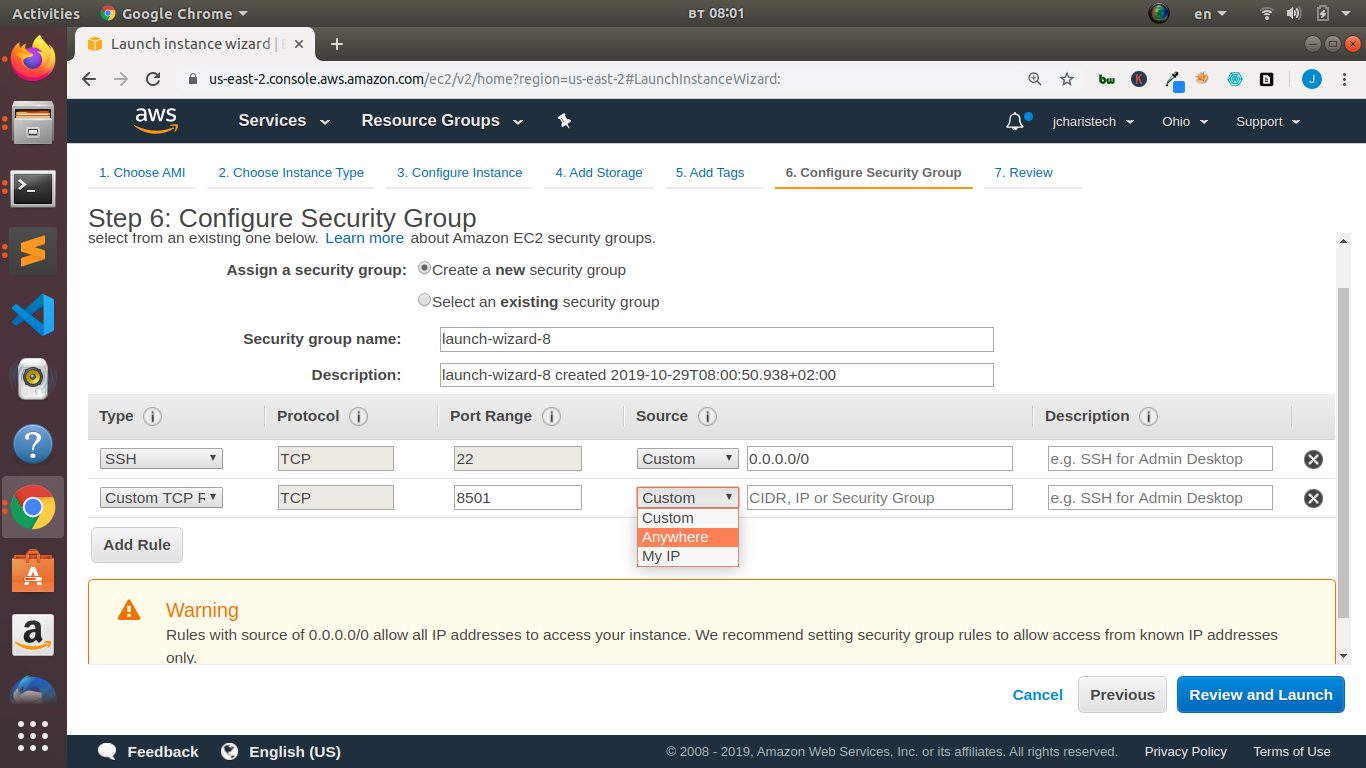Open the notifications bell in the AWS navbar

coord(1013,120)
